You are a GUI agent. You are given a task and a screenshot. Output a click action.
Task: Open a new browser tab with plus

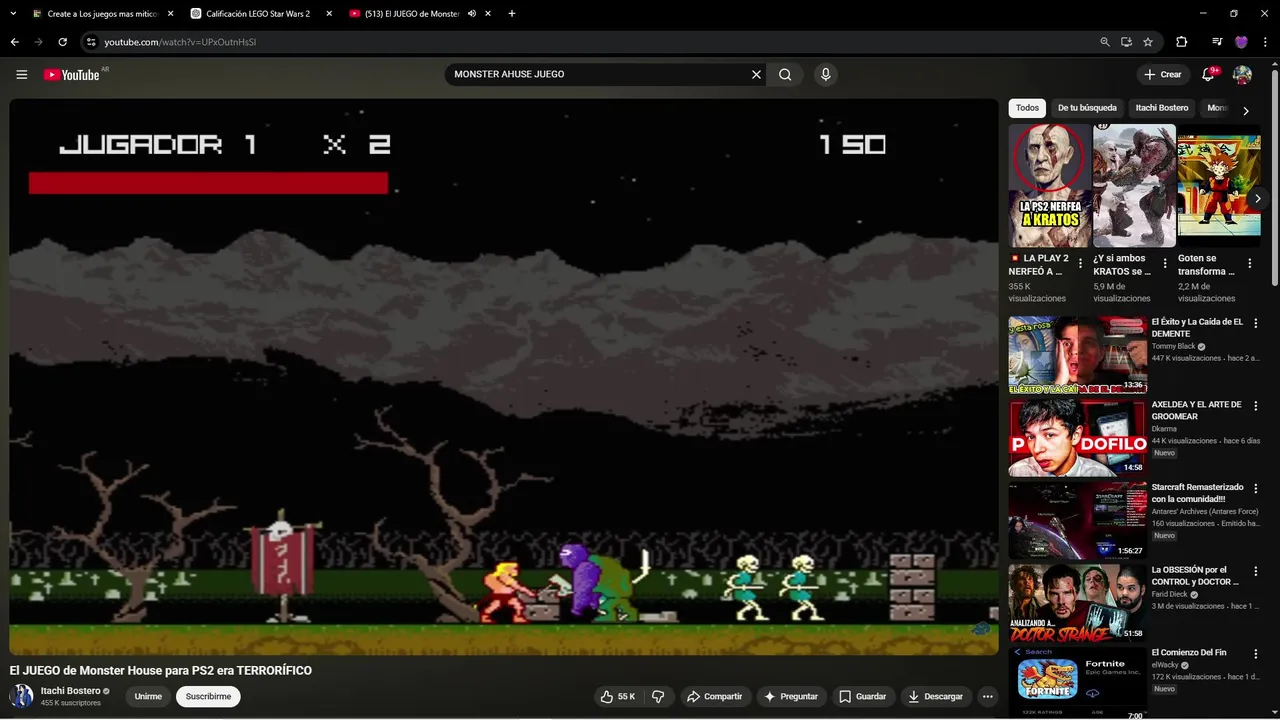(x=512, y=14)
